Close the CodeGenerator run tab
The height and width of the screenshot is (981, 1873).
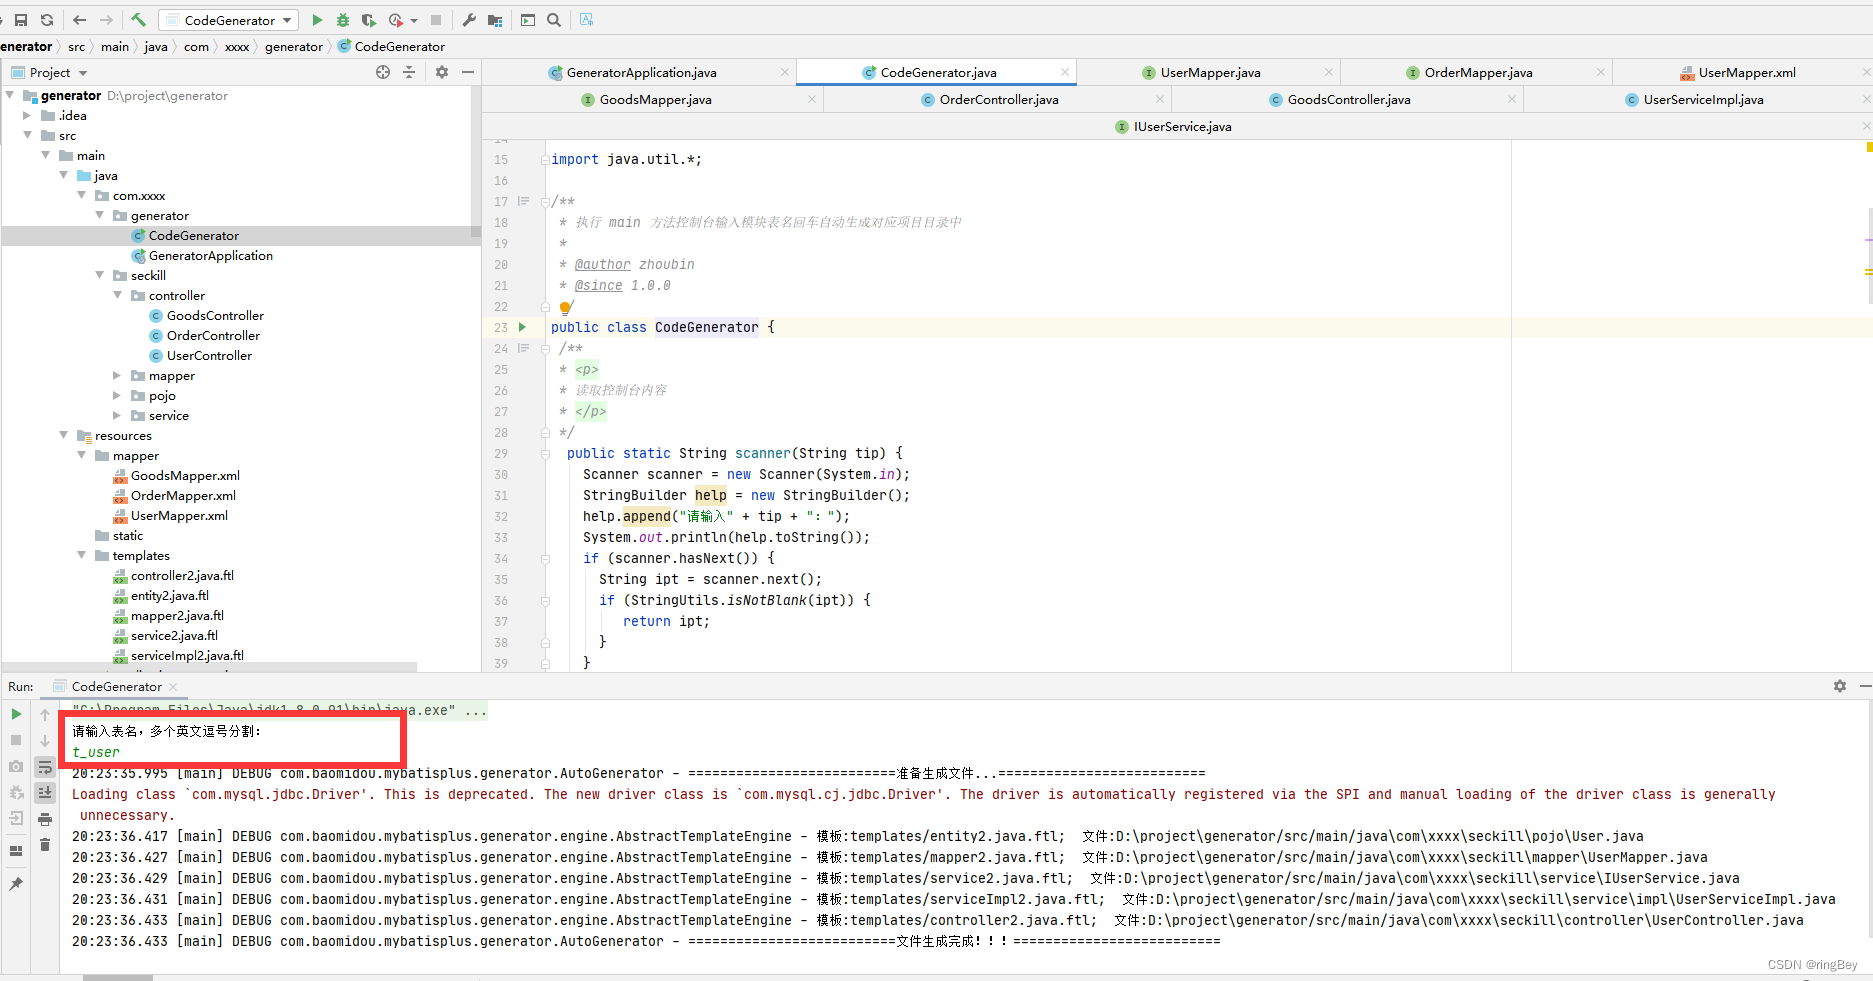pos(173,687)
